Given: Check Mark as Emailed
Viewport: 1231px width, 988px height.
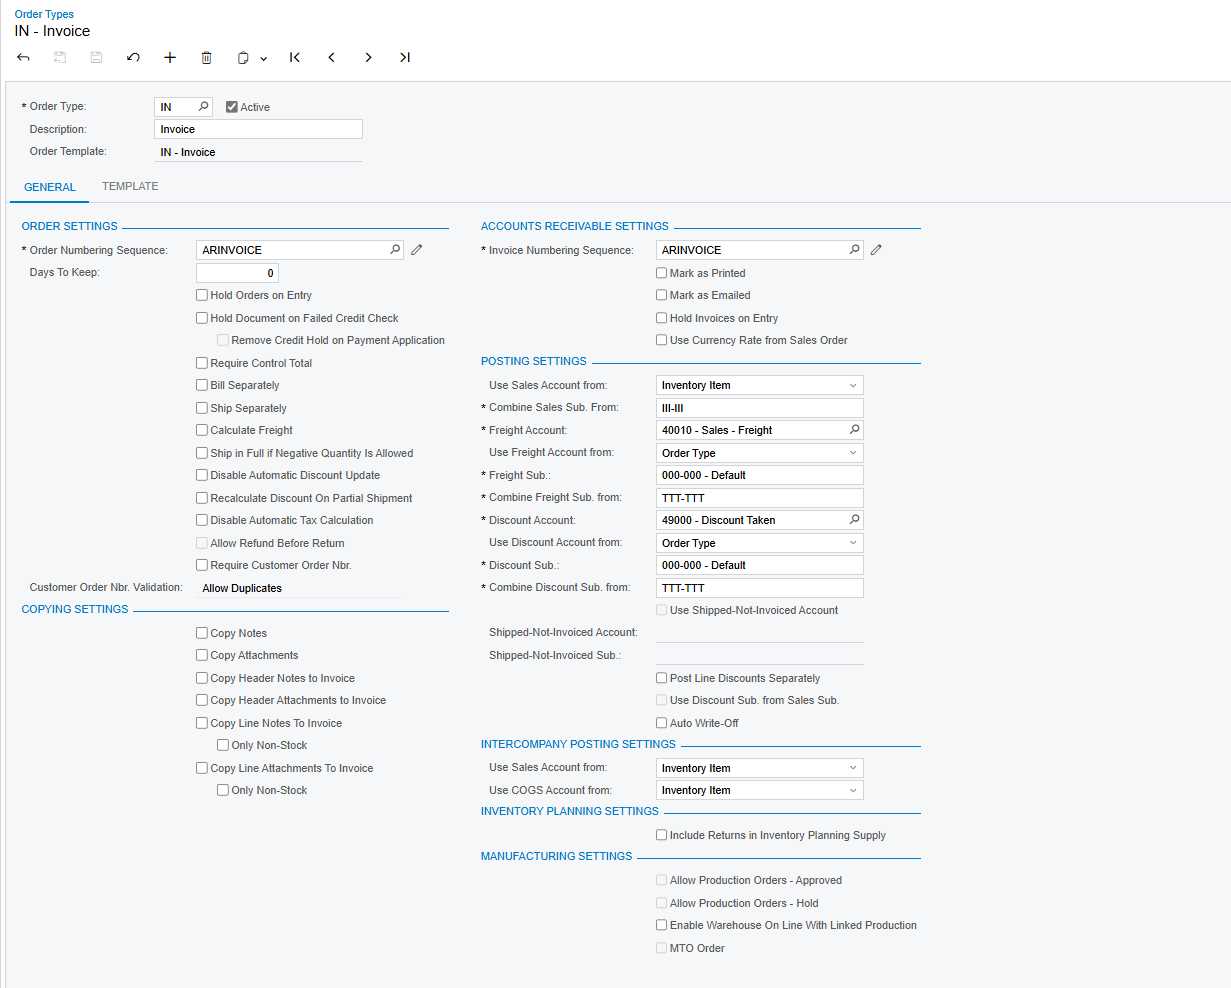Looking at the screenshot, I should [x=661, y=295].
